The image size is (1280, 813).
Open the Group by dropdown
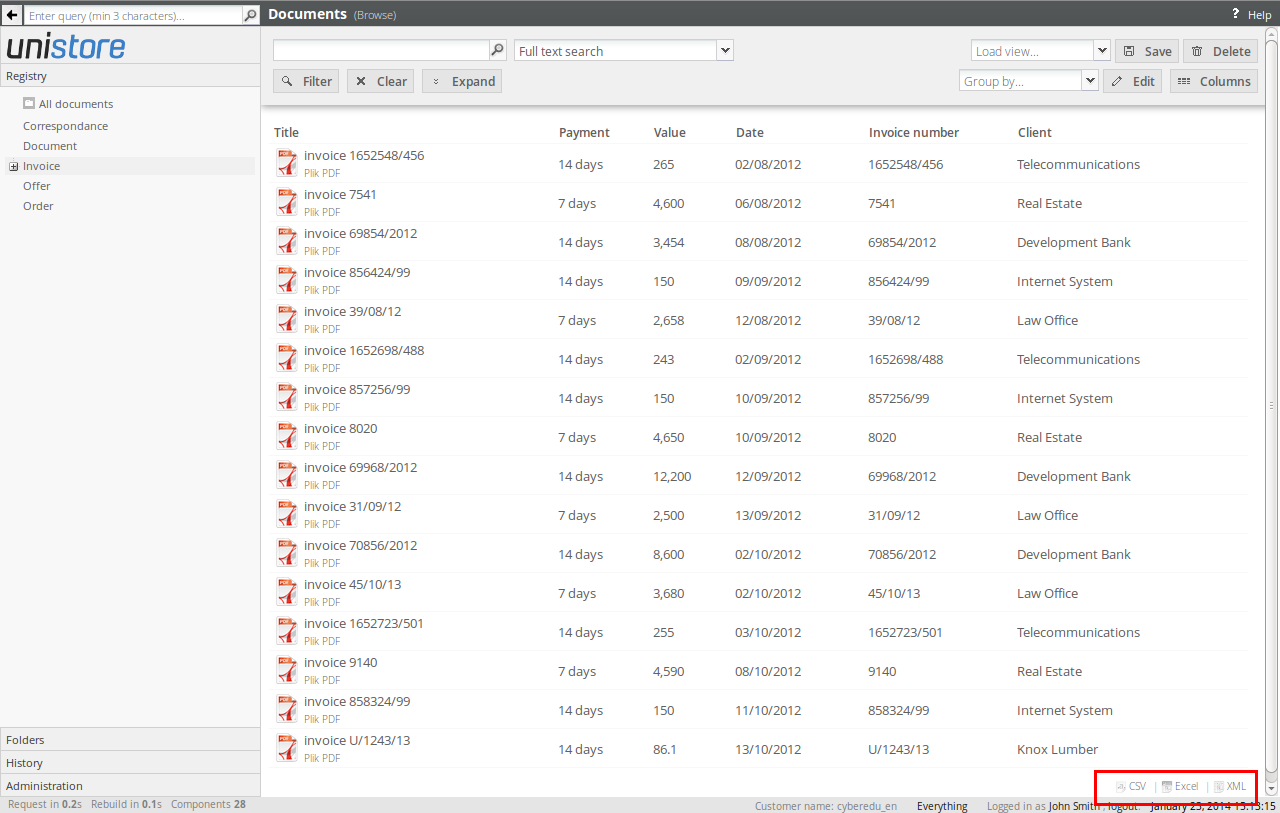[1090, 81]
